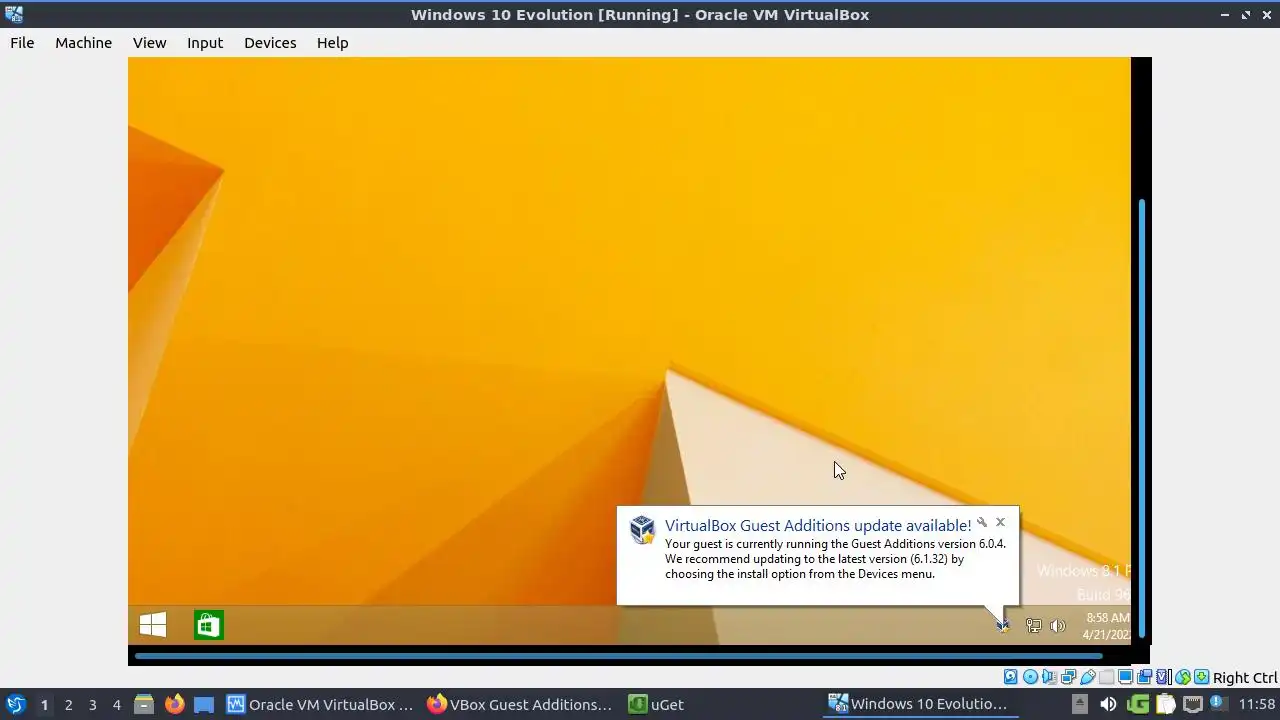Viewport: 1280px width, 720px height.
Task: Open the hard disk activity indicator
Action: [x=1010, y=677]
